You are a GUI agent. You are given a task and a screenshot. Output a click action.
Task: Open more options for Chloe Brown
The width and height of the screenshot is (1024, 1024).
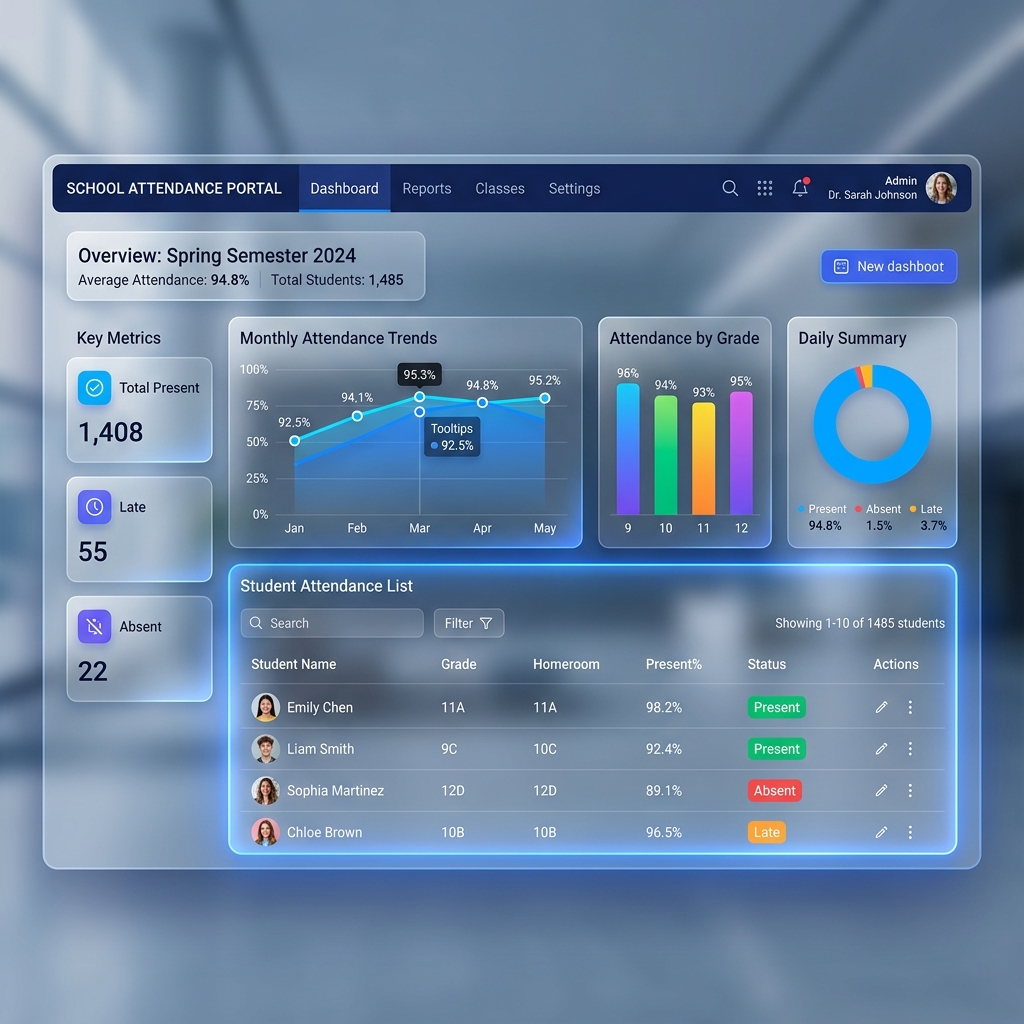(x=910, y=833)
